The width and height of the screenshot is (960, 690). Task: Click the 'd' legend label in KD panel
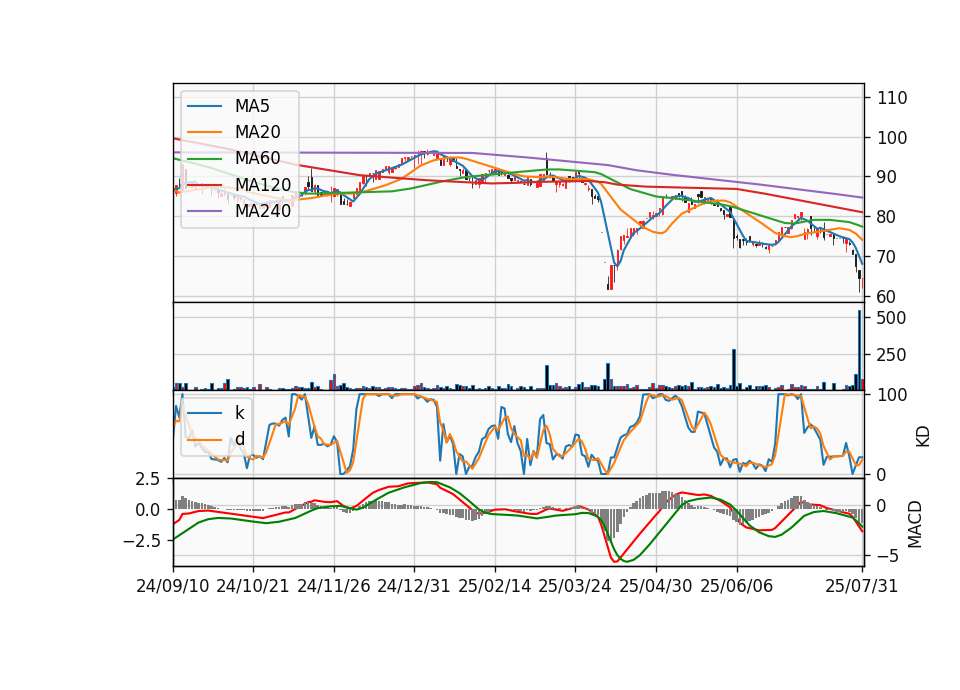point(239,438)
